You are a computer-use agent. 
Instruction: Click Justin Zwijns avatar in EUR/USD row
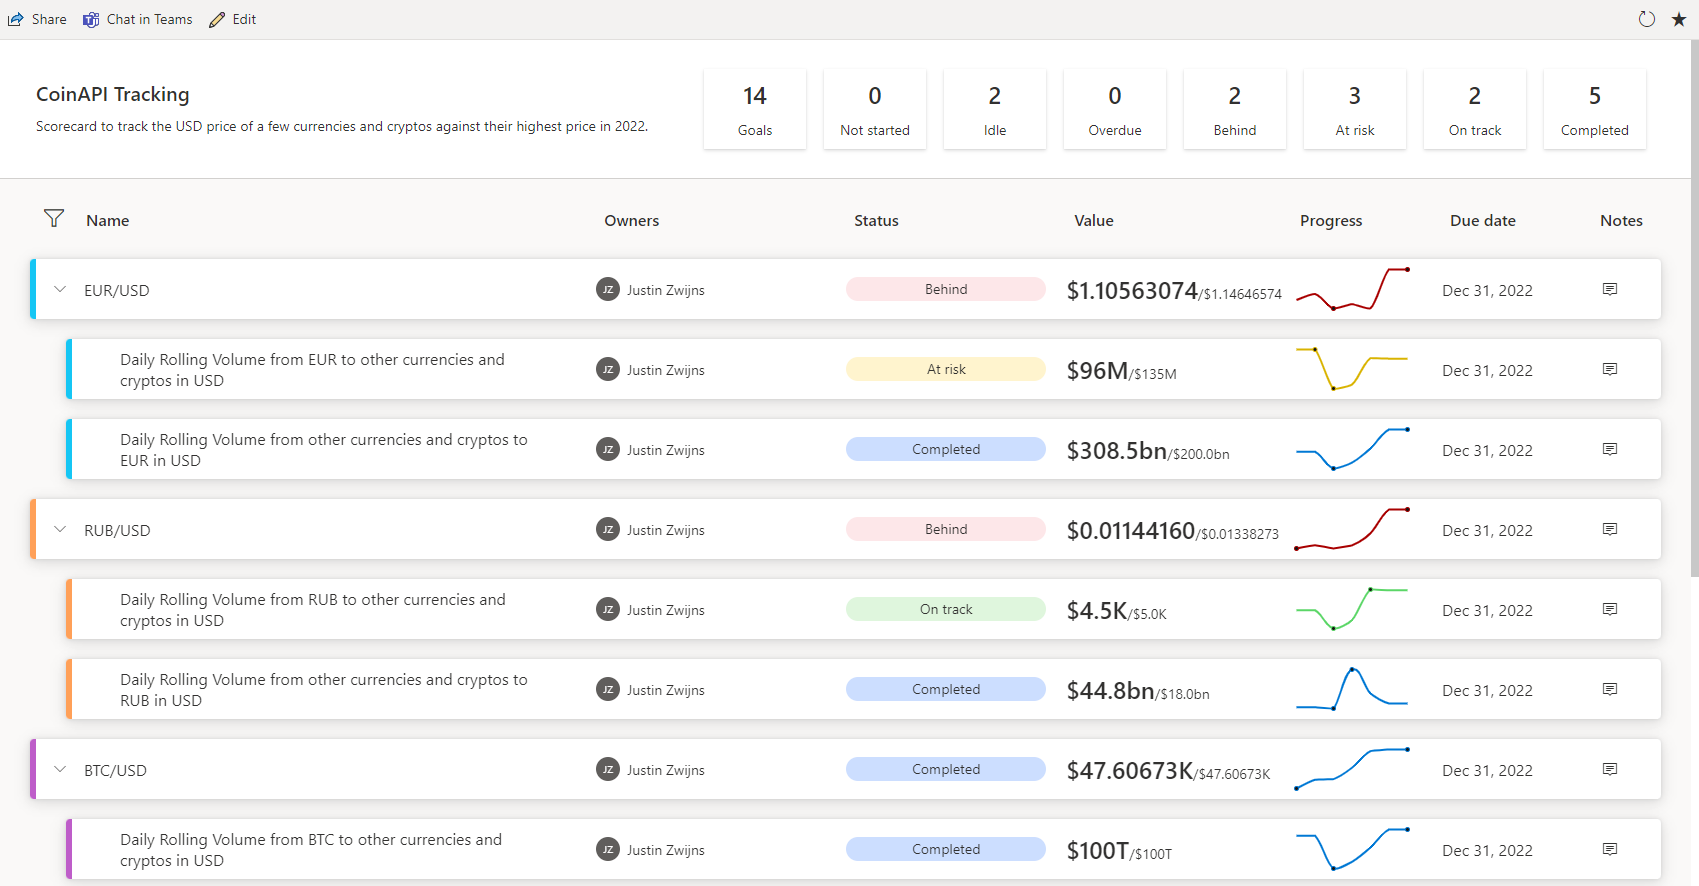click(x=607, y=290)
